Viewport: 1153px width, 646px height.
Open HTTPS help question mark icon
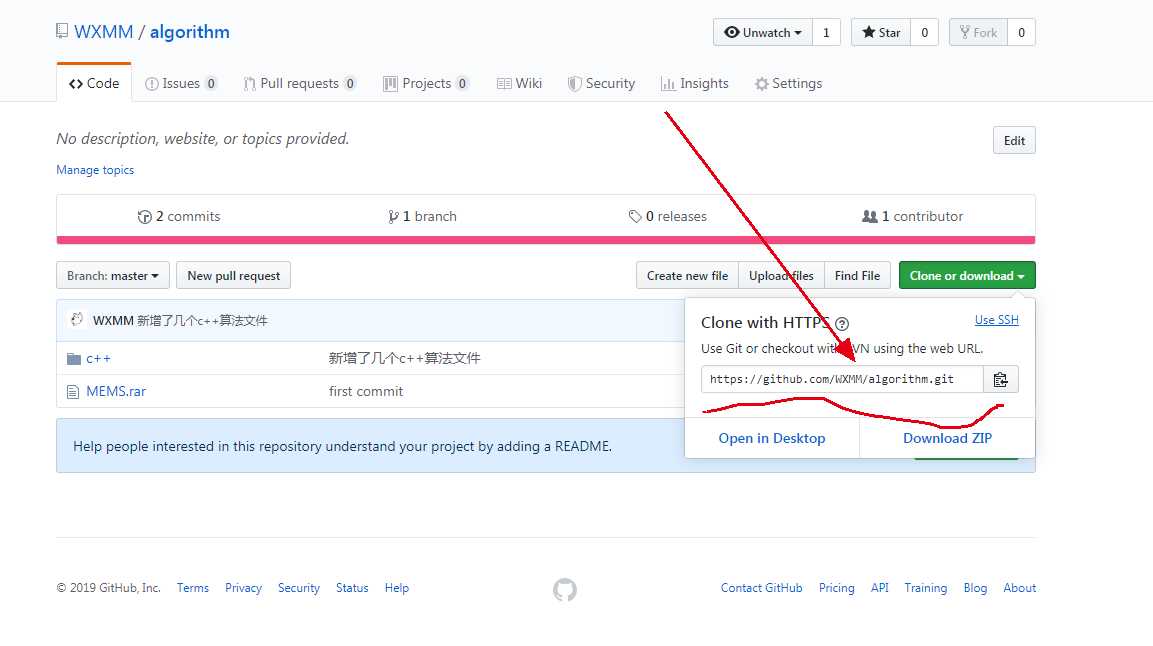(x=842, y=323)
